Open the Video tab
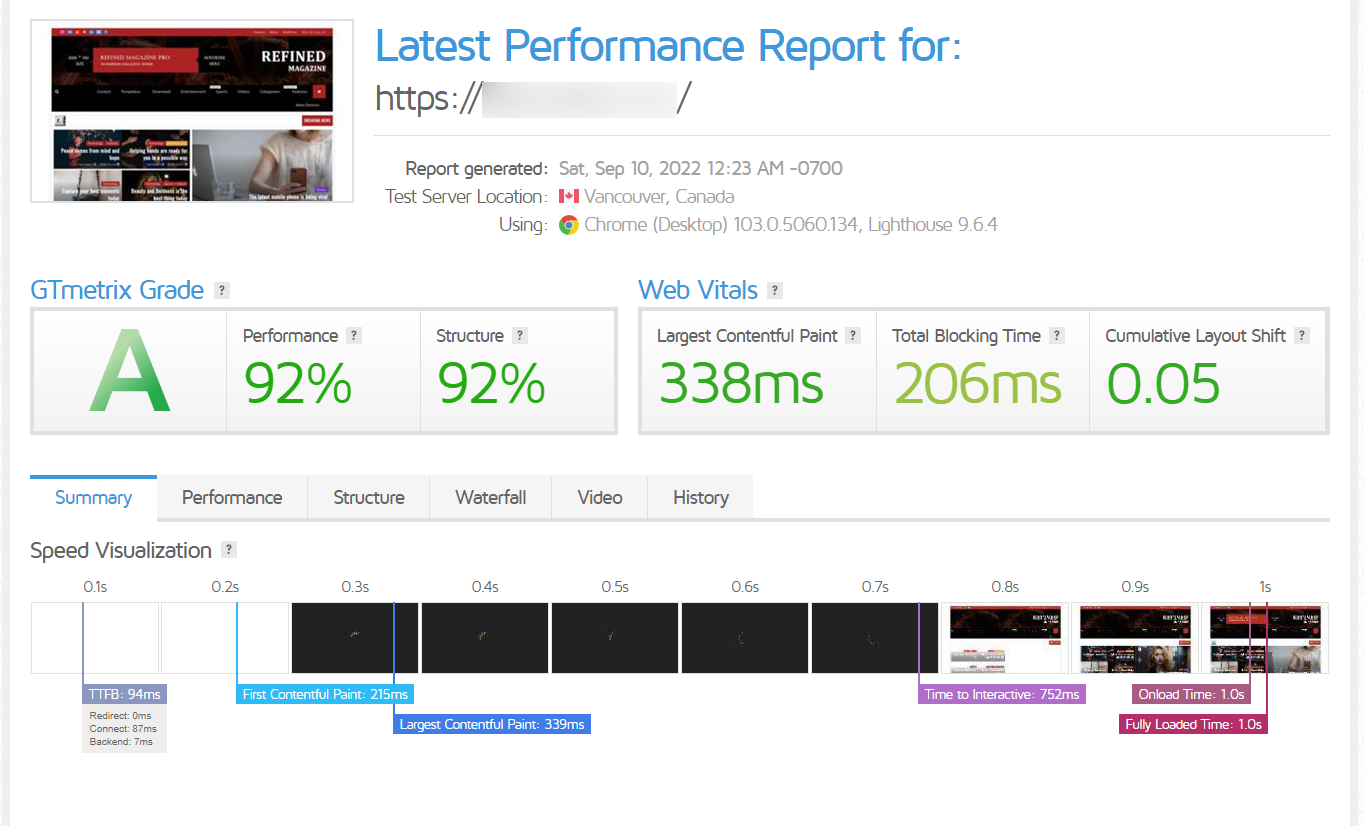Screen dimensions: 1364x826 click(600, 498)
